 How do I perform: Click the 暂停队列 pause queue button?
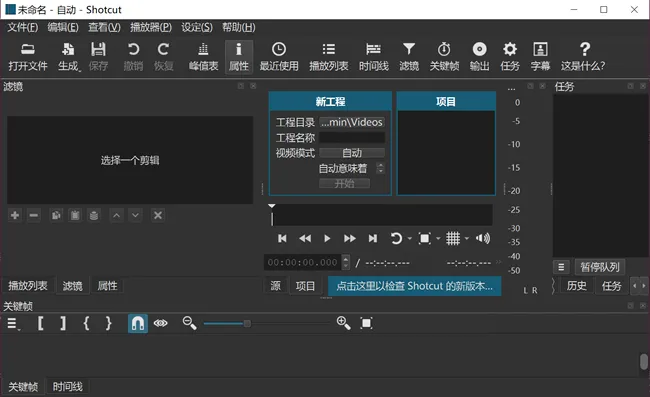point(599,267)
